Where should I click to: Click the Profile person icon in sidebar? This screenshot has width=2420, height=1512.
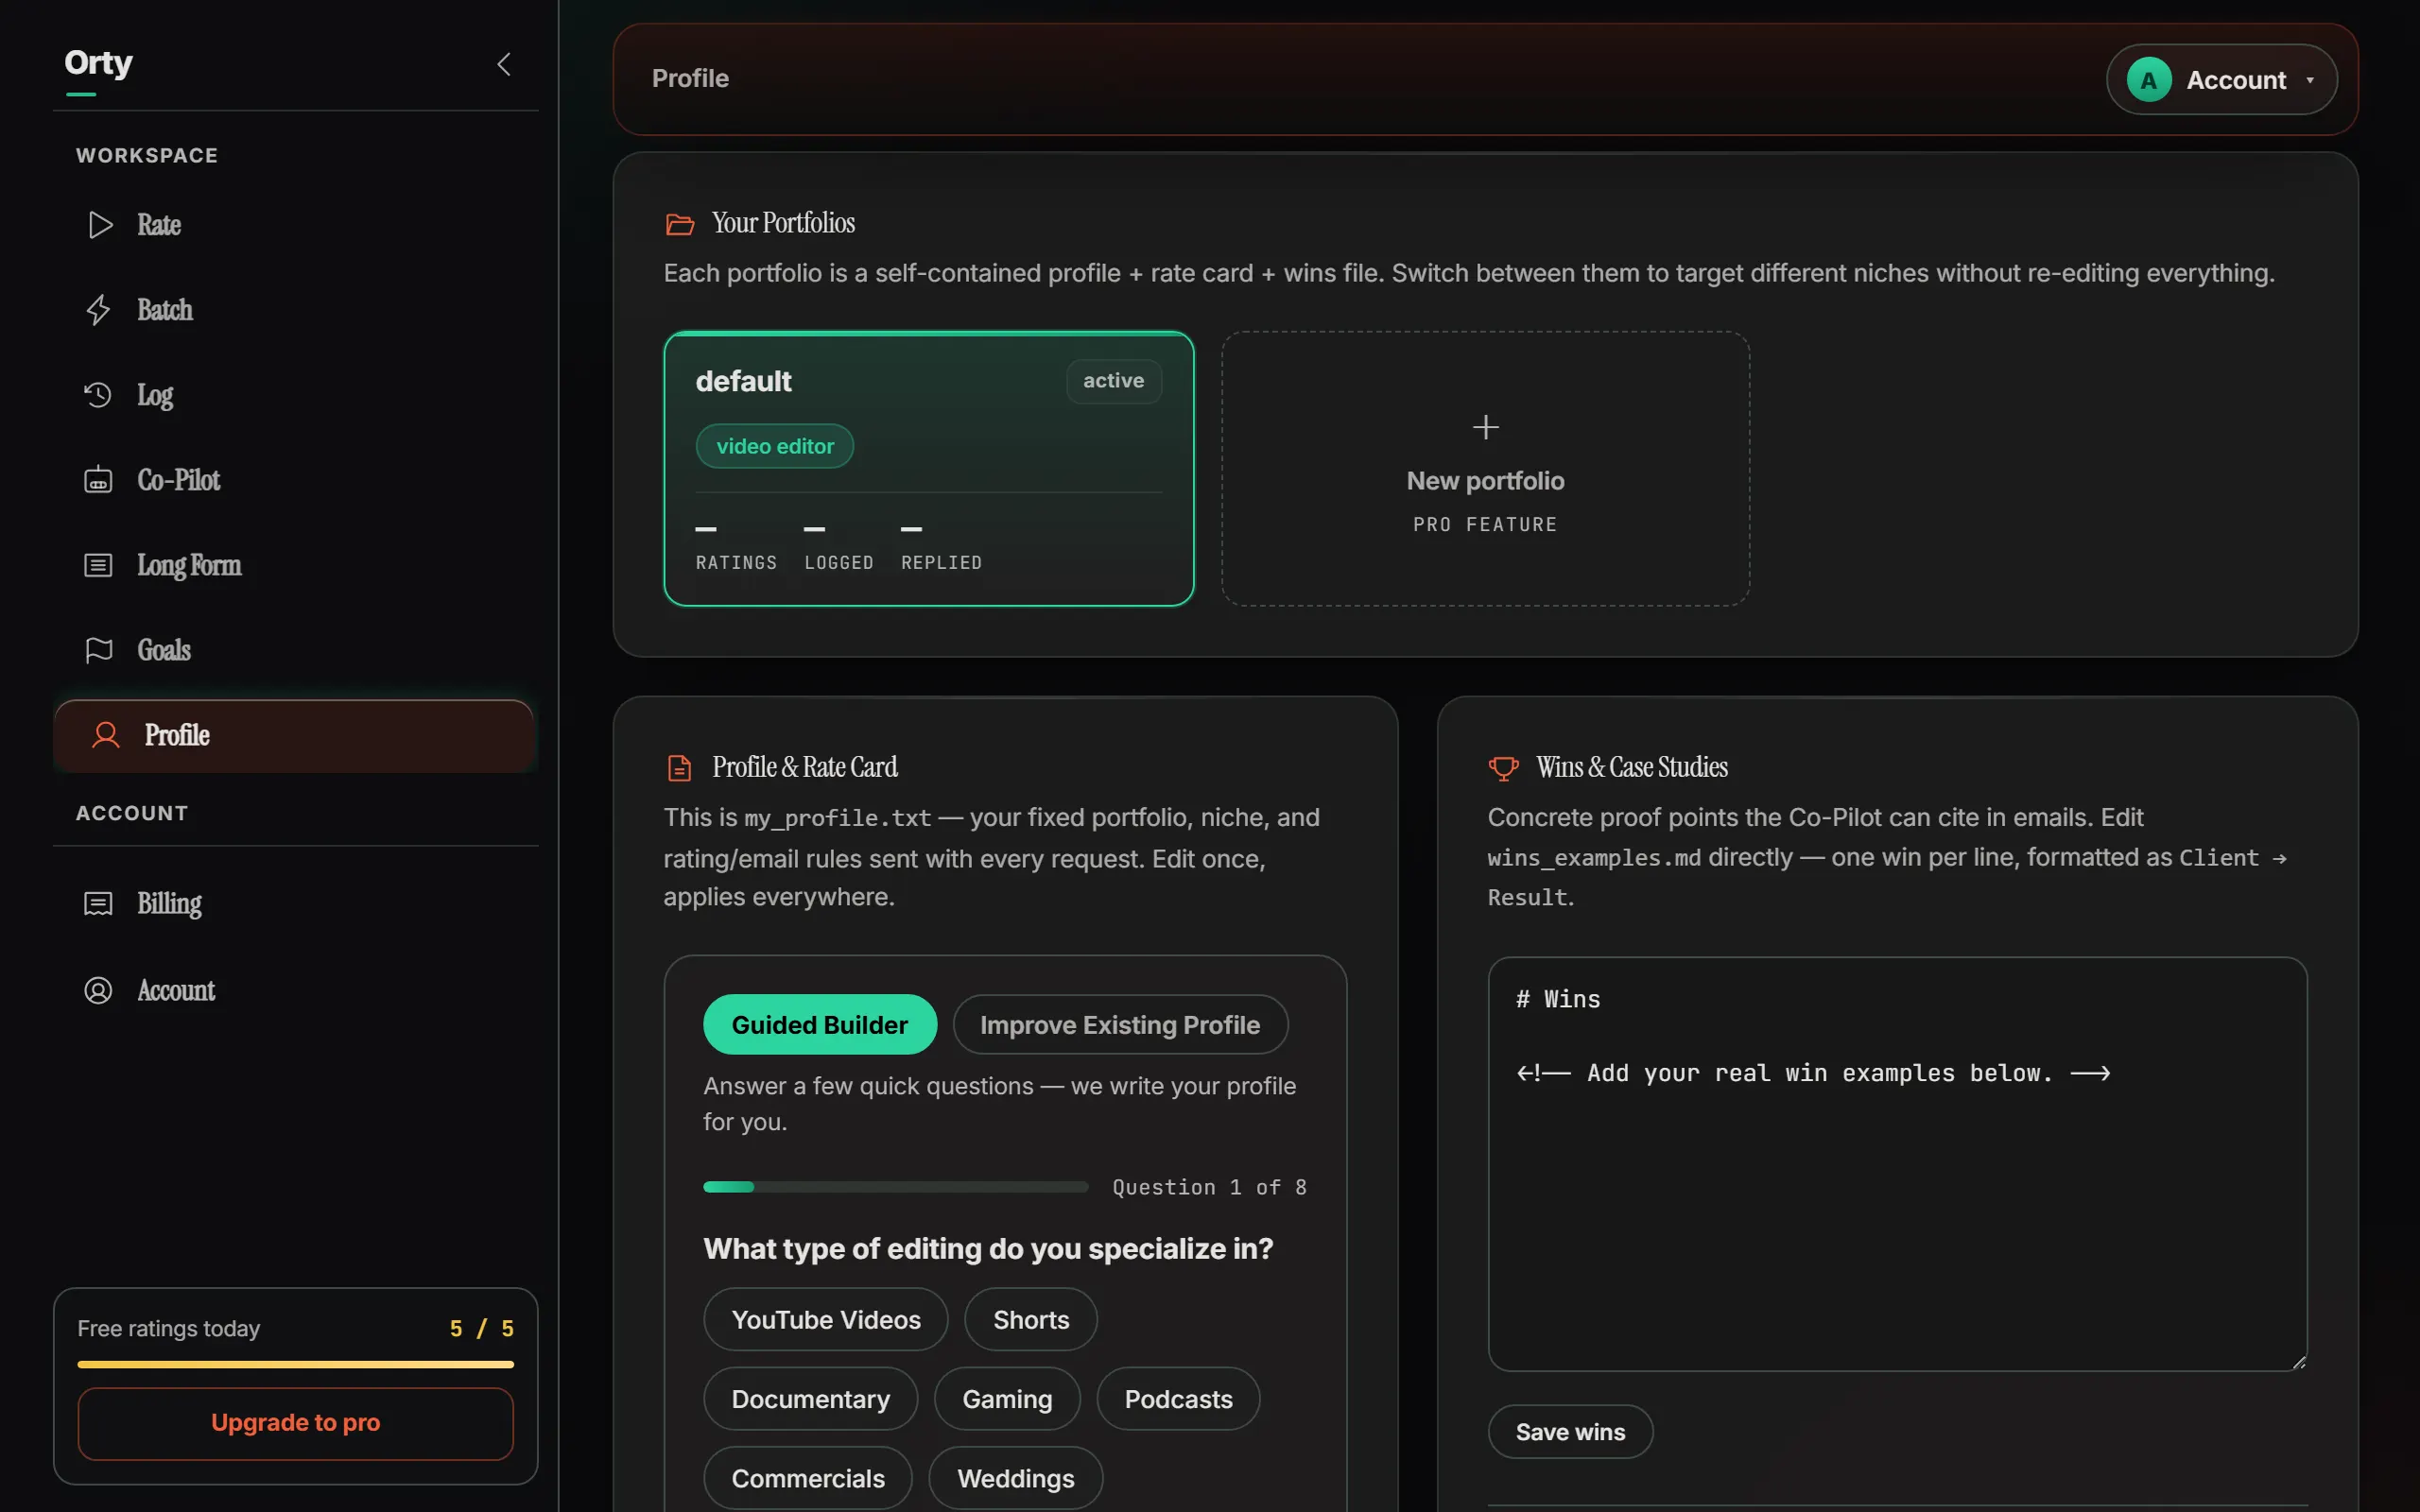coord(106,735)
